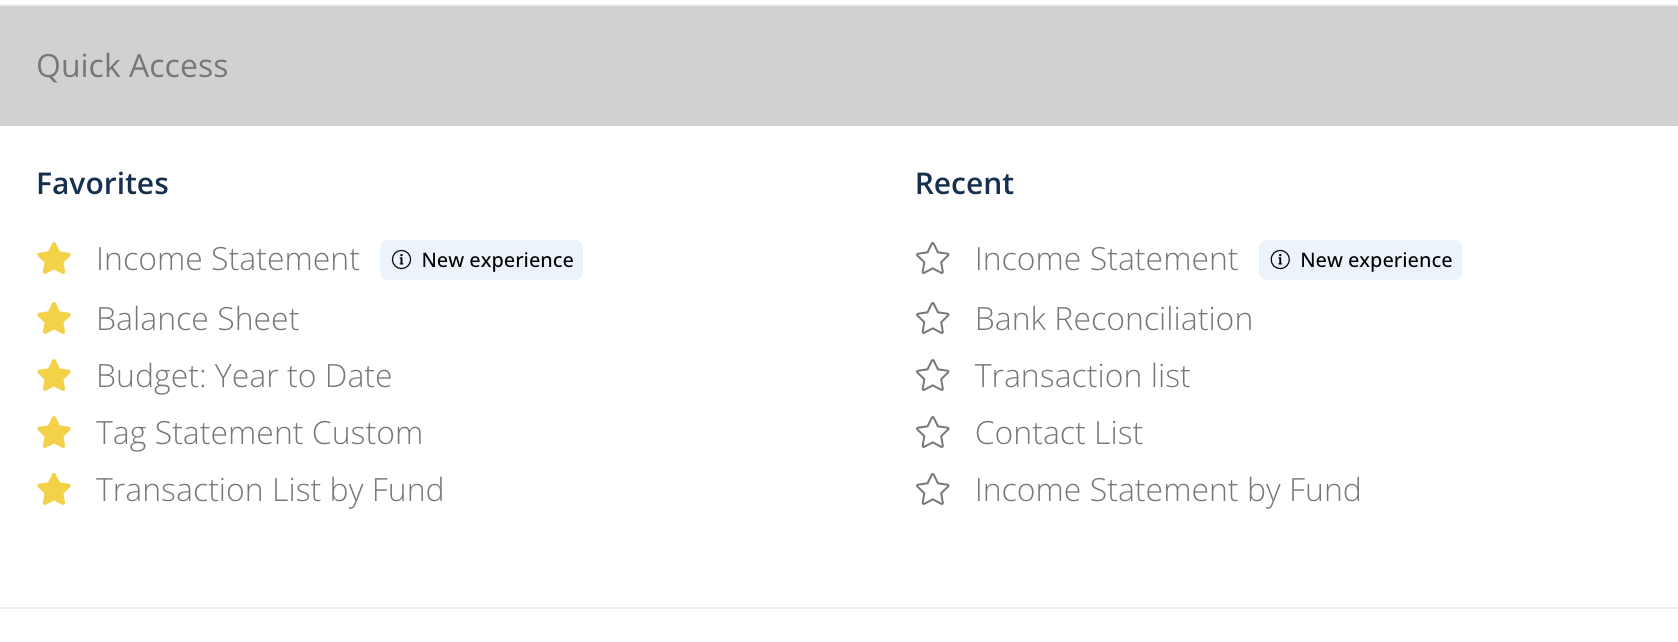This screenshot has height=642, width=1678.
Task: Add Transaction list to favorites via star
Action: coord(933,376)
